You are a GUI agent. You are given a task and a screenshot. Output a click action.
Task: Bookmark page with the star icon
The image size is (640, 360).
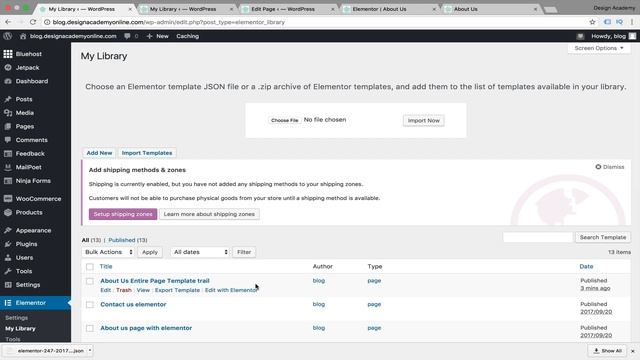[x=592, y=22]
